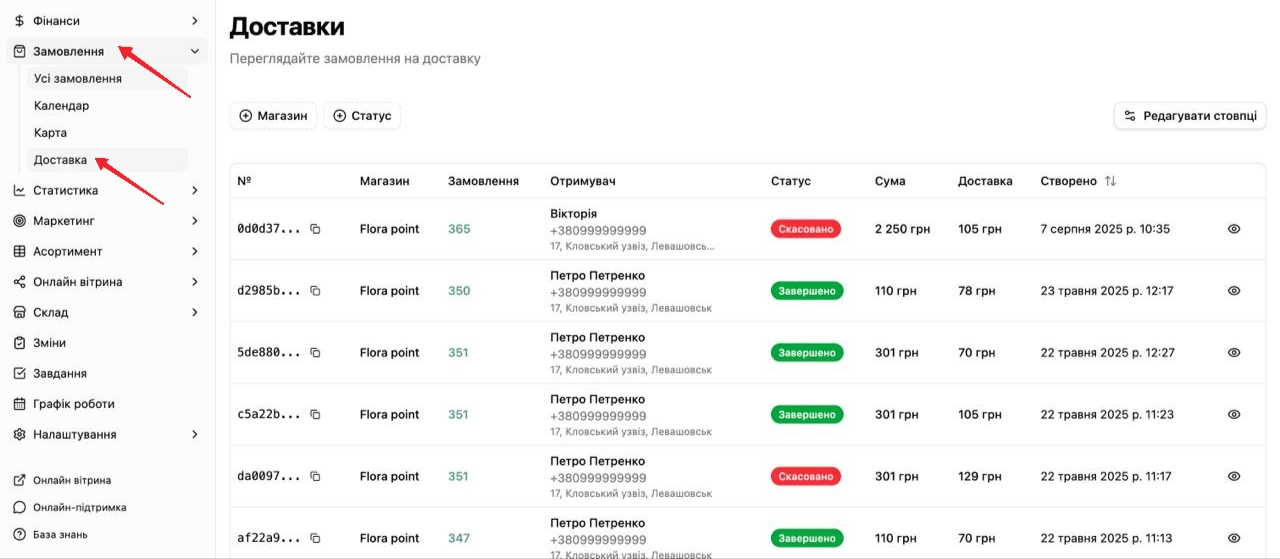Copy the delivery ID 0d0d37
Viewport: 1280px width, 559px height.
coord(315,229)
